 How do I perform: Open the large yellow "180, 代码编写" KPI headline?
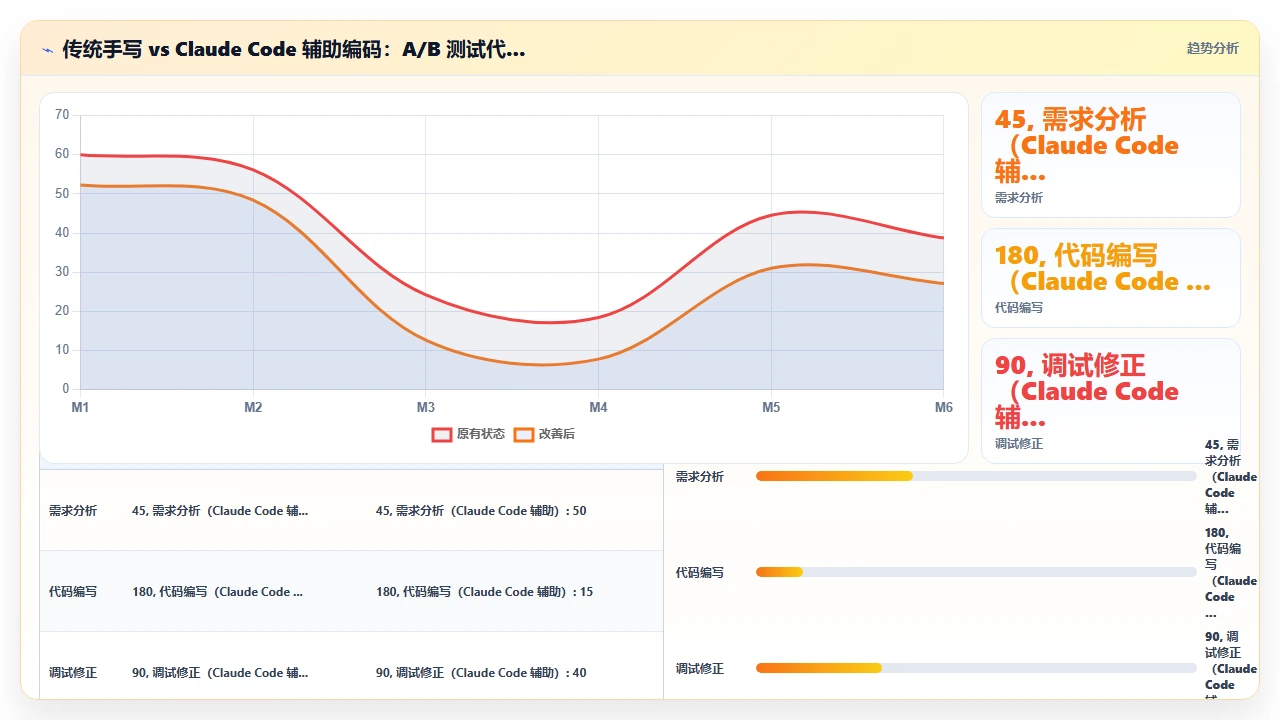1102,268
